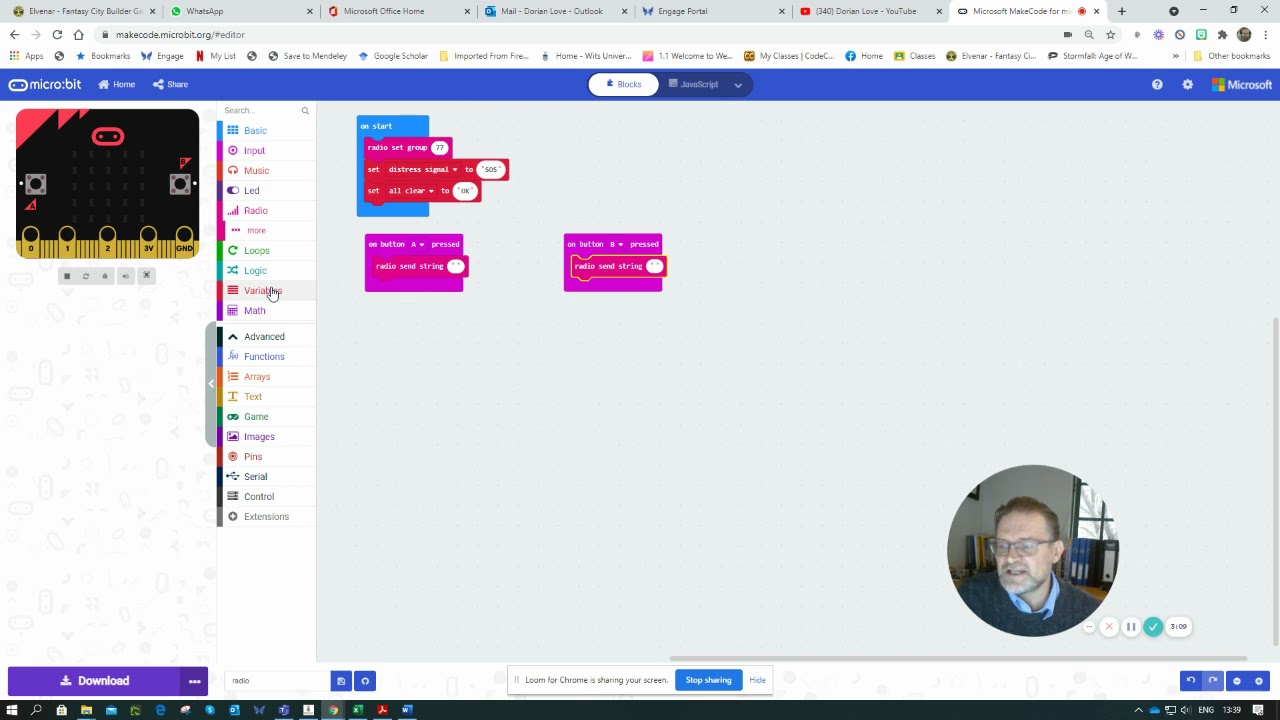Open the Serial blocks category
This screenshot has width=1280, height=720.
[255, 476]
